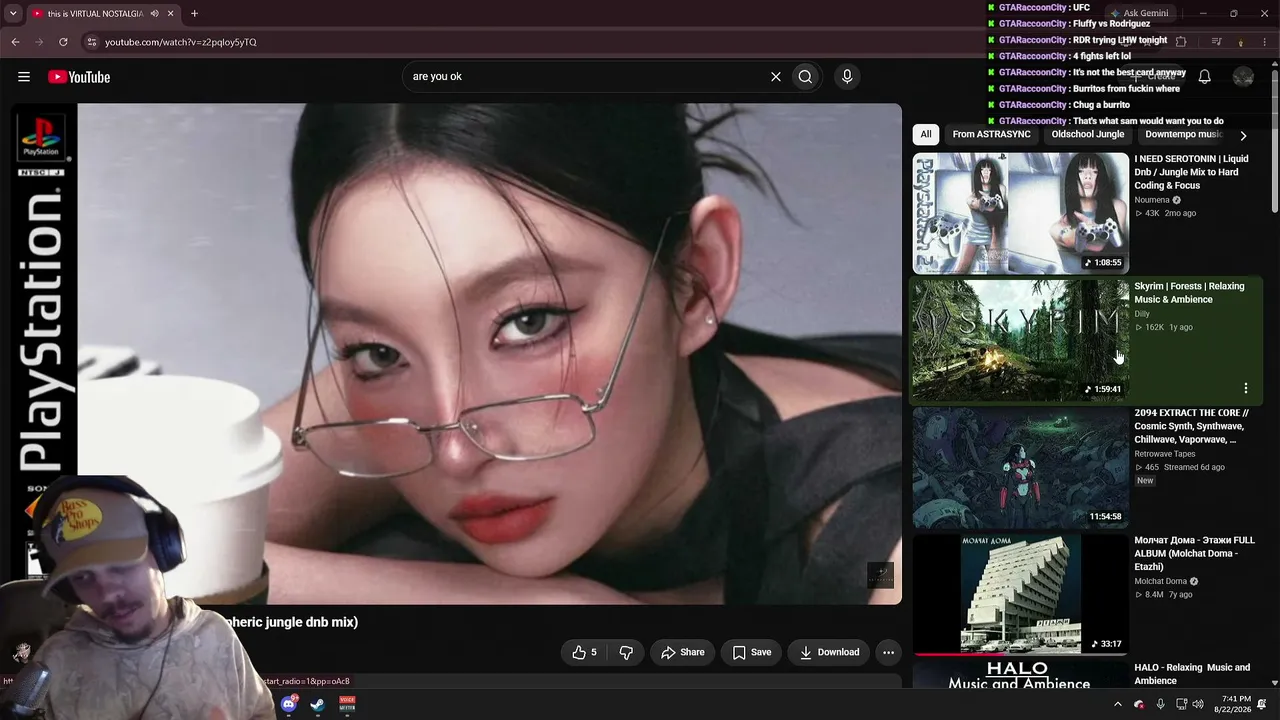Open Steam from the taskbar
Viewport: 1280px width, 720px height.
coord(317,704)
